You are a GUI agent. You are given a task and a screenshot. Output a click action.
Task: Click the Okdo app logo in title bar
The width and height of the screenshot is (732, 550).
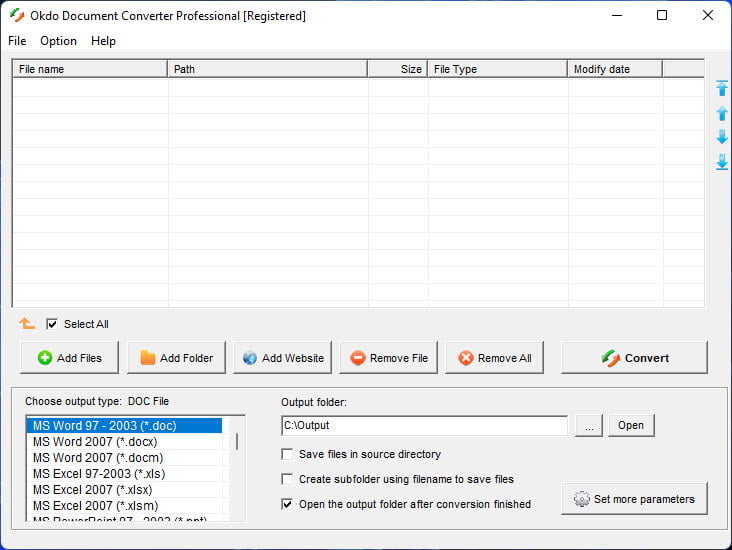pyautogui.click(x=17, y=15)
